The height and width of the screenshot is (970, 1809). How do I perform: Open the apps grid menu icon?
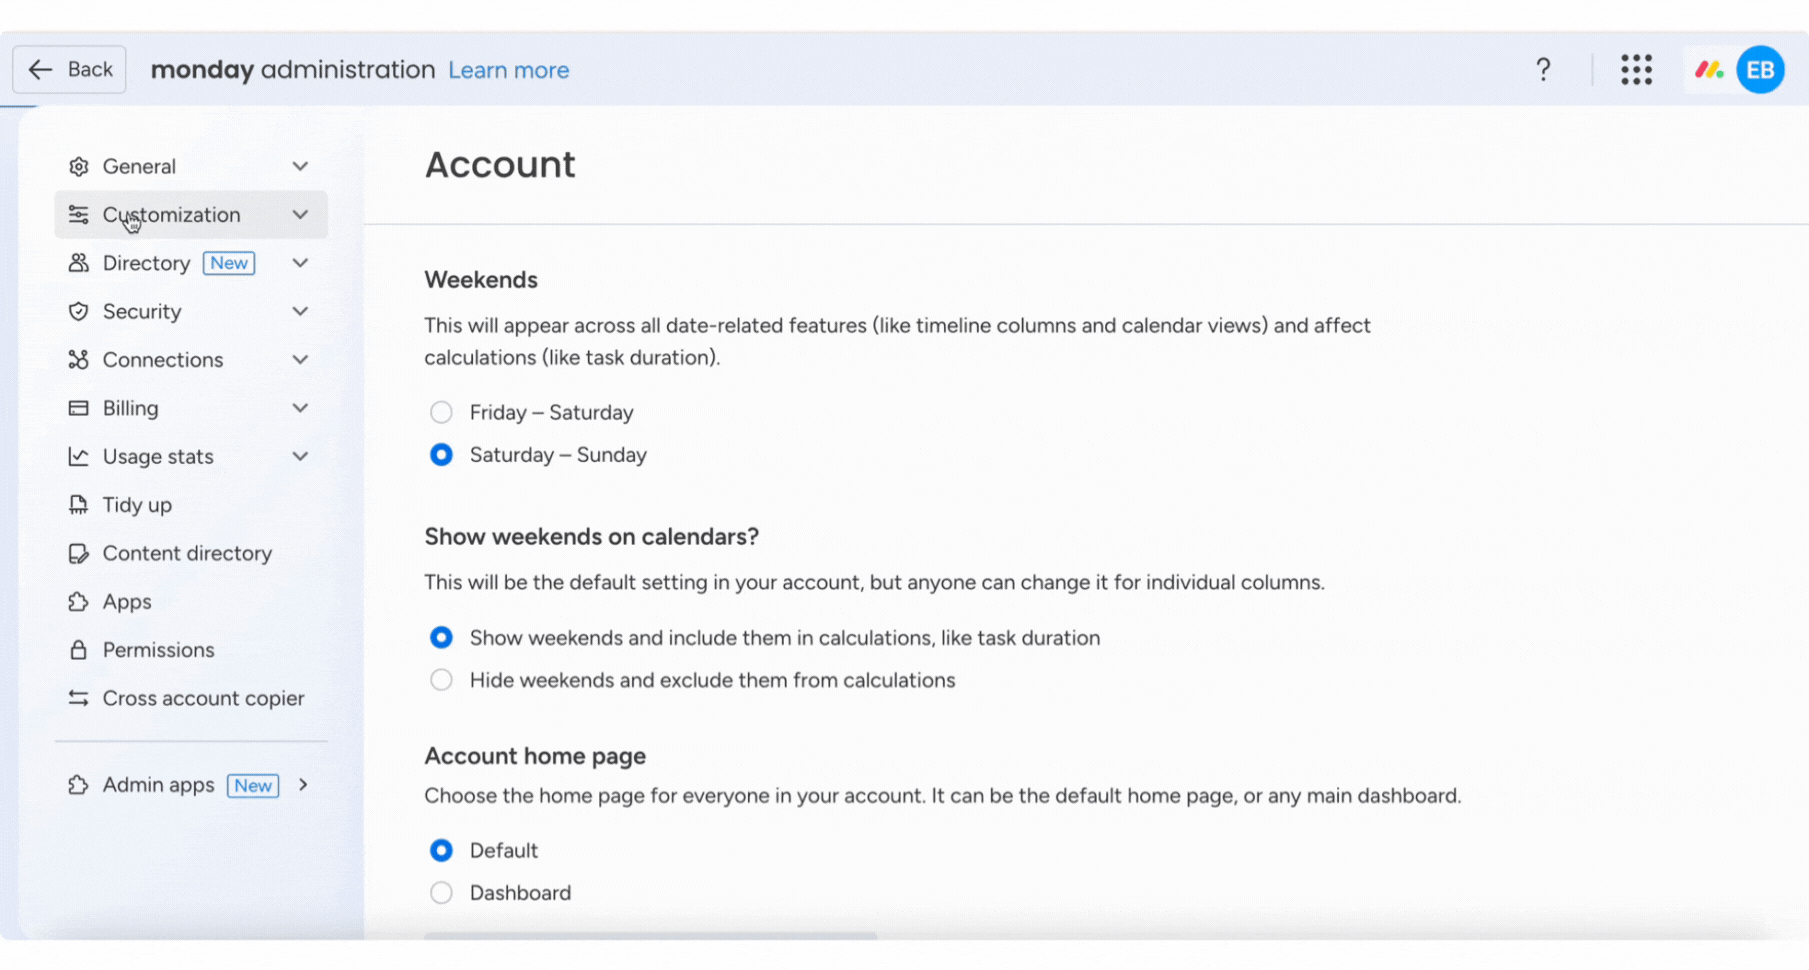1636,70
